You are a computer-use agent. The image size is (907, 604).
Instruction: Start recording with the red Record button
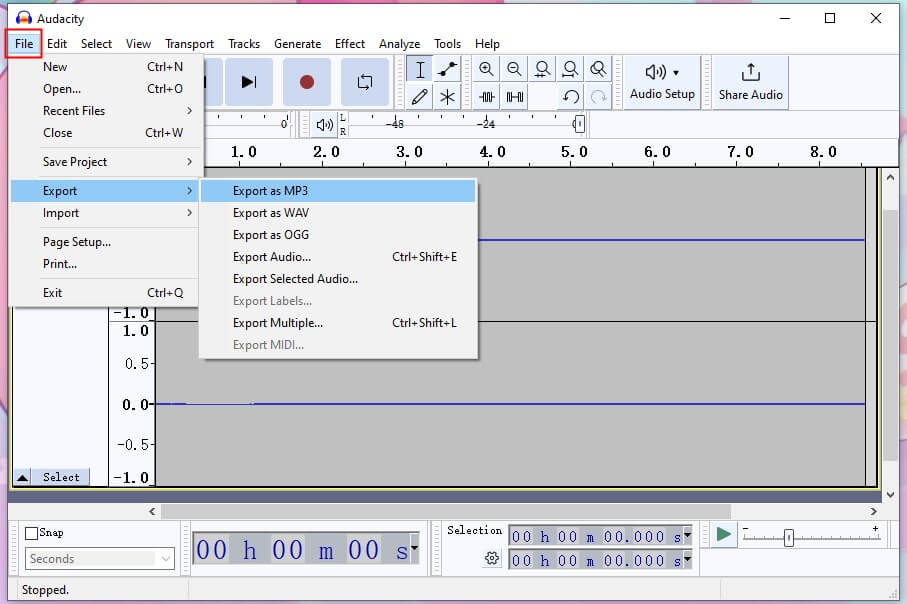(307, 82)
